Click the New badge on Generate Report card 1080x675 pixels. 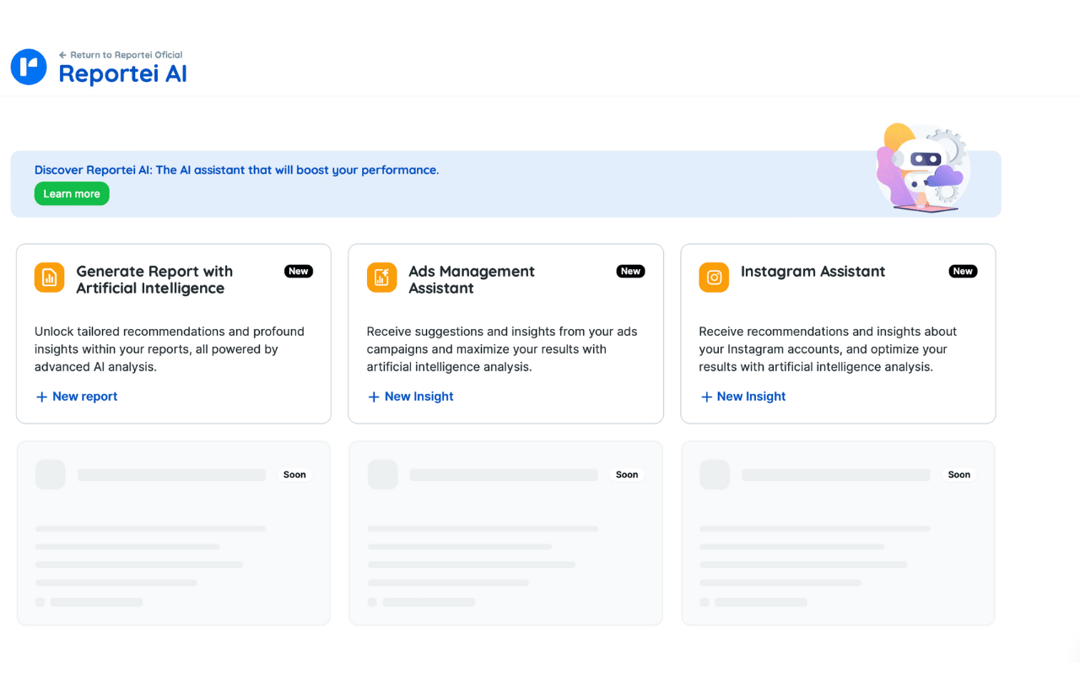pyautogui.click(x=298, y=271)
